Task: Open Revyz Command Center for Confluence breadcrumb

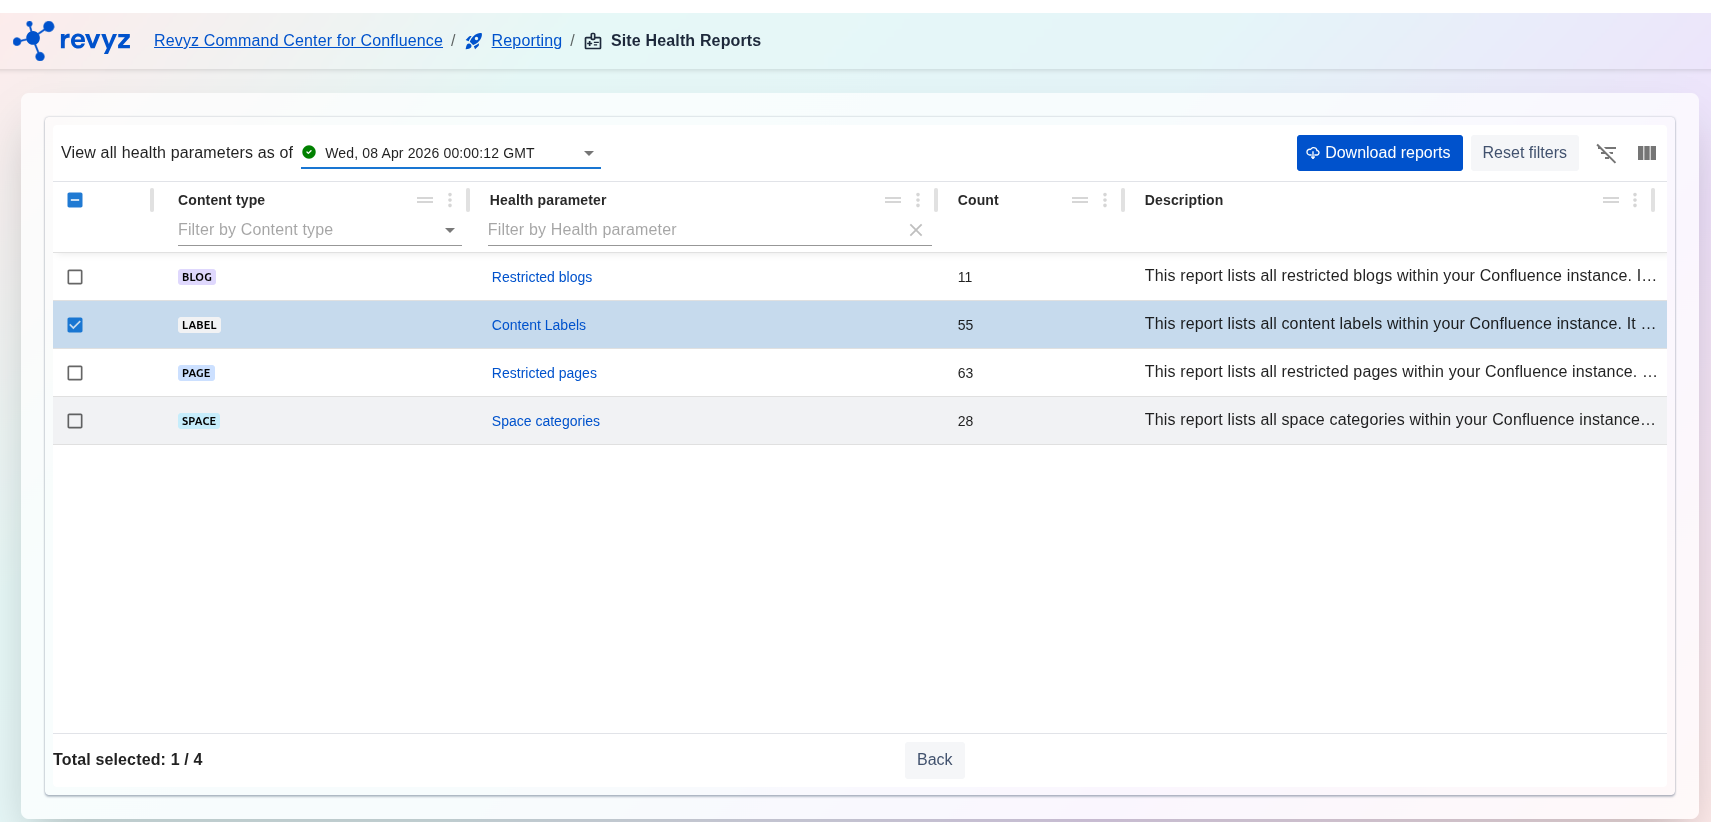Action: (x=298, y=40)
